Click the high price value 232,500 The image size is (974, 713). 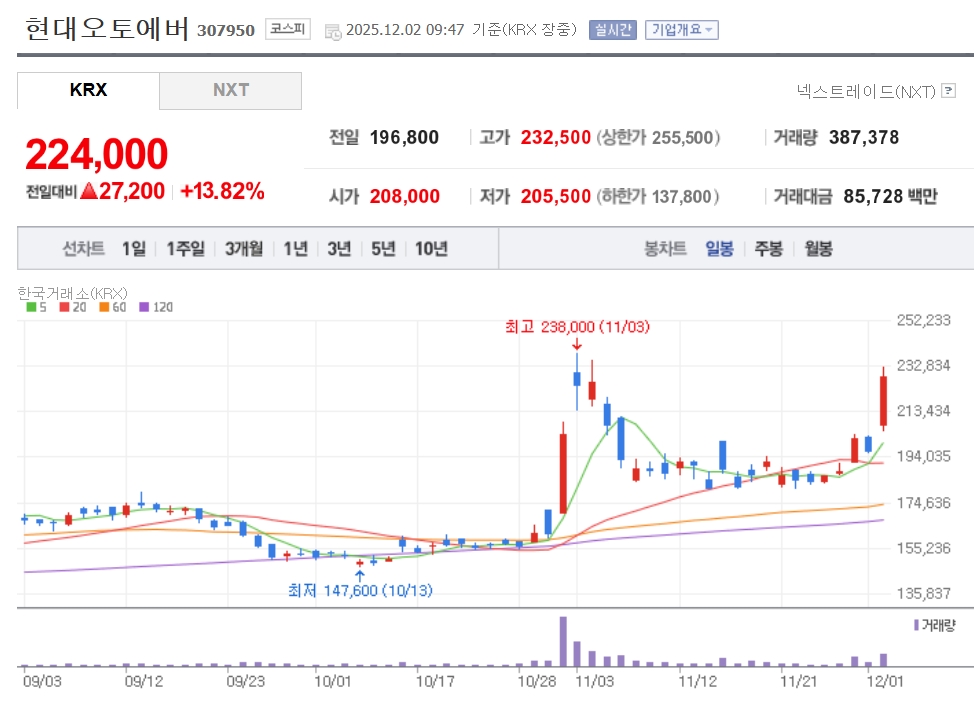pos(555,137)
